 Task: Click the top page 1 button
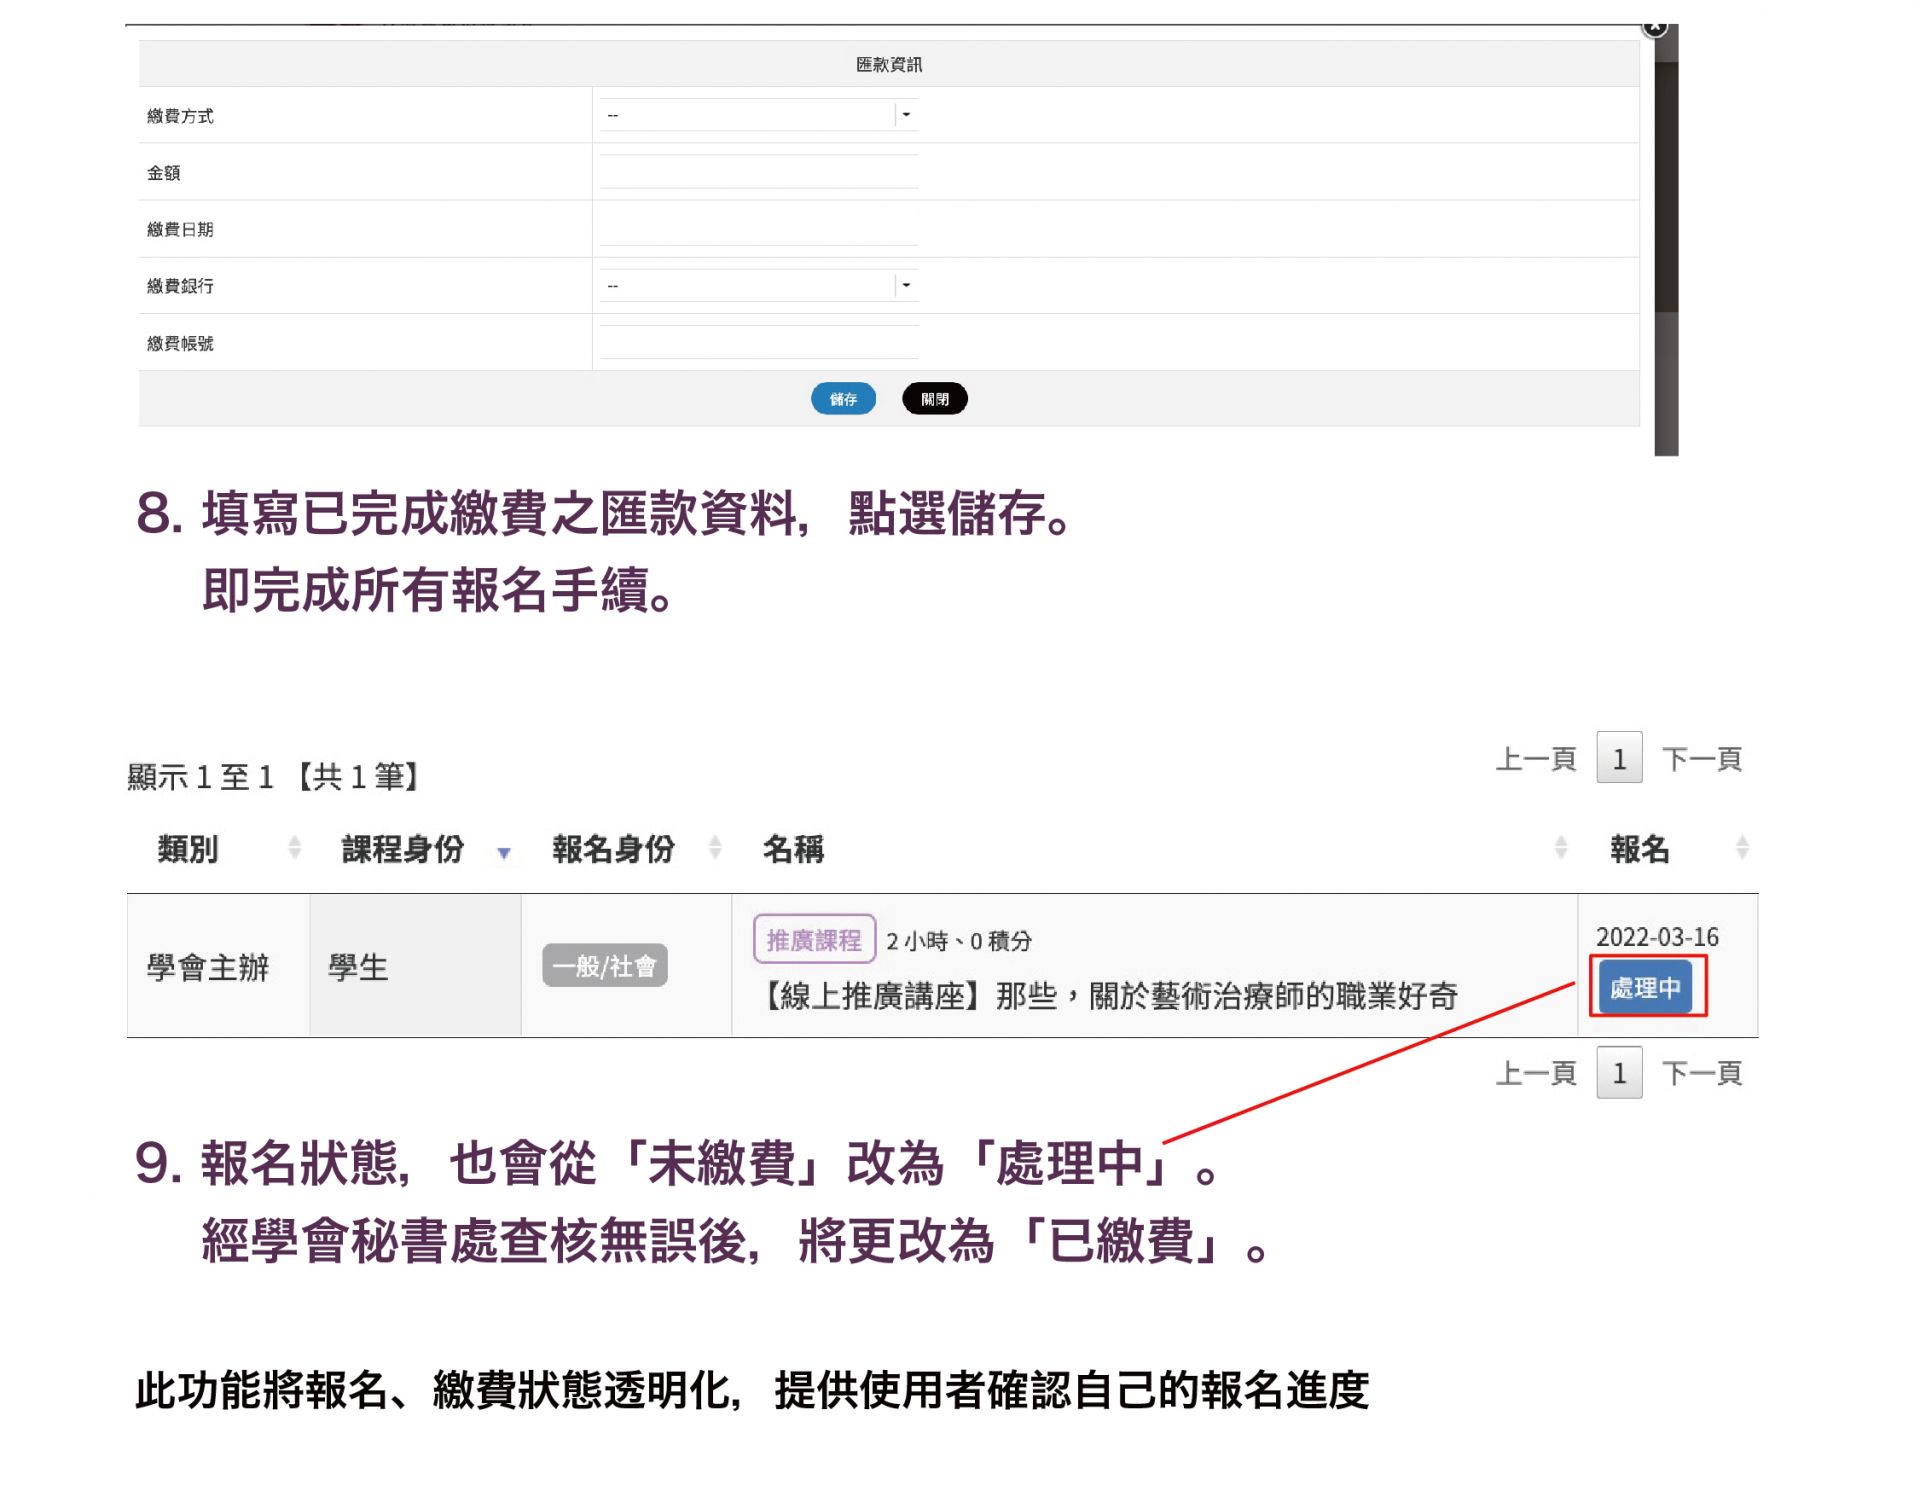(1619, 757)
